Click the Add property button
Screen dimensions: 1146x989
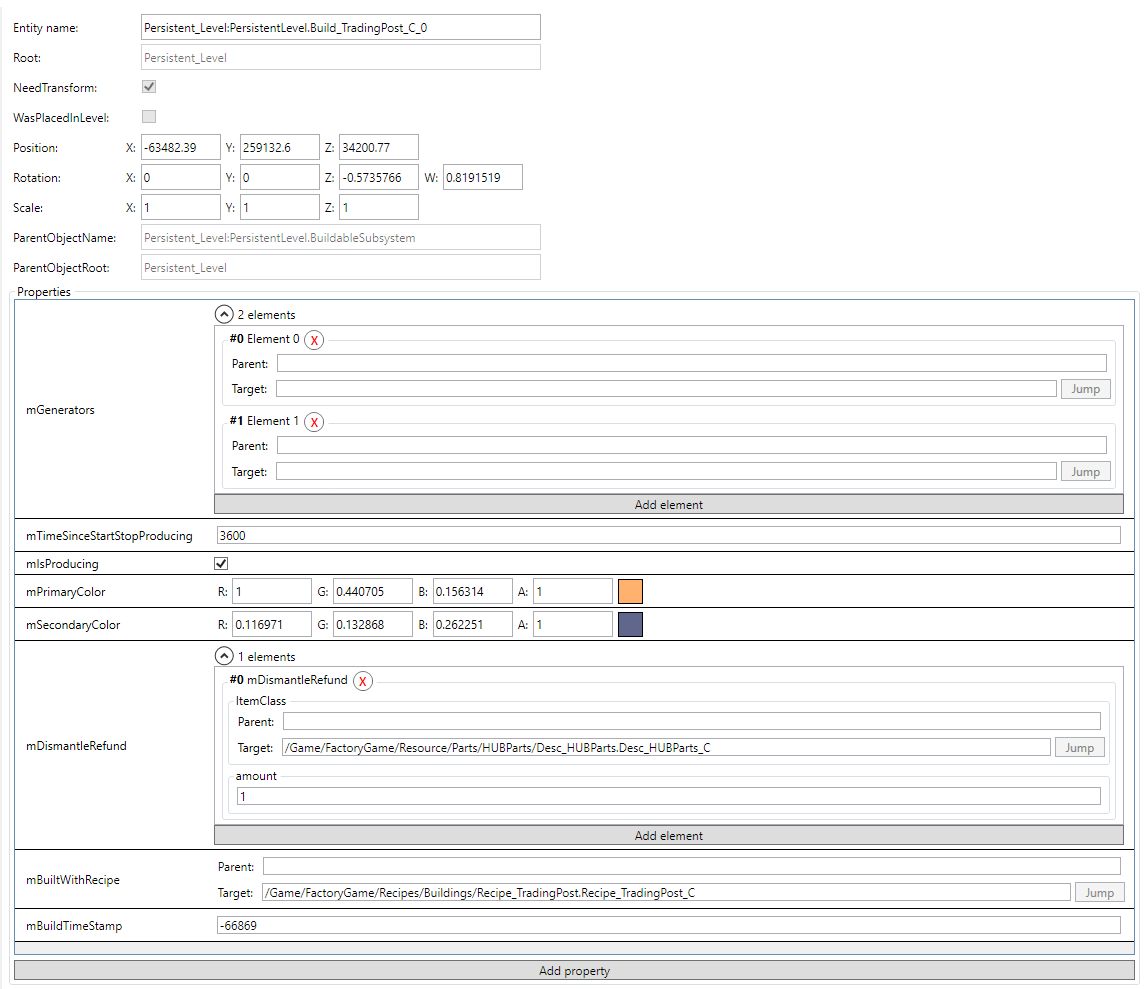[574, 971]
